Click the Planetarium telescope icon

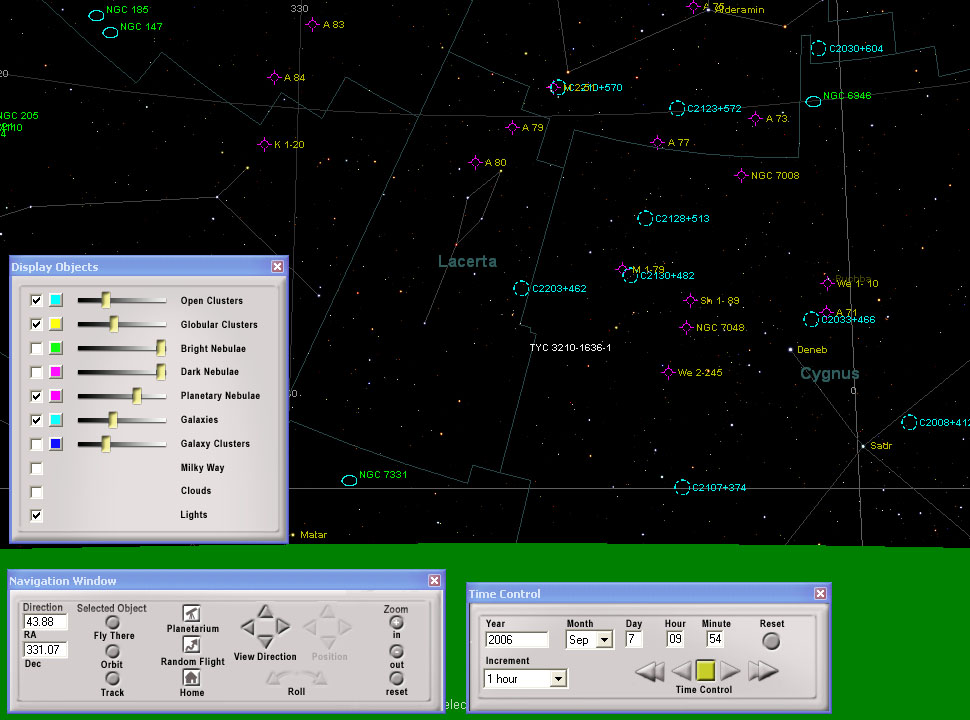tap(192, 613)
